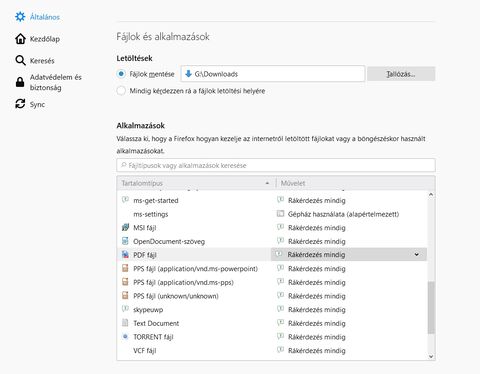Open the Sync tab label
Viewport: 480px width, 374px height.
[37, 104]
